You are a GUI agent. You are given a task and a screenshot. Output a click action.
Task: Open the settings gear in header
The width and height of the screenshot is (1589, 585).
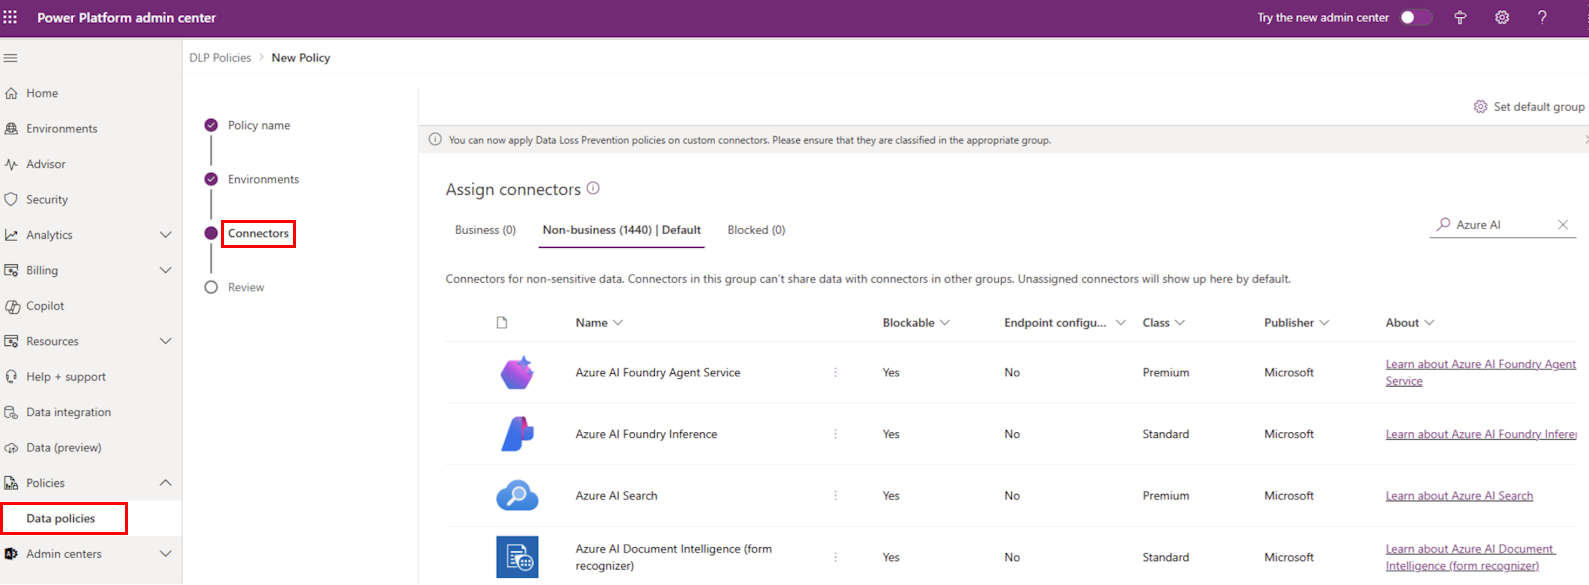tap(1501, 17)
